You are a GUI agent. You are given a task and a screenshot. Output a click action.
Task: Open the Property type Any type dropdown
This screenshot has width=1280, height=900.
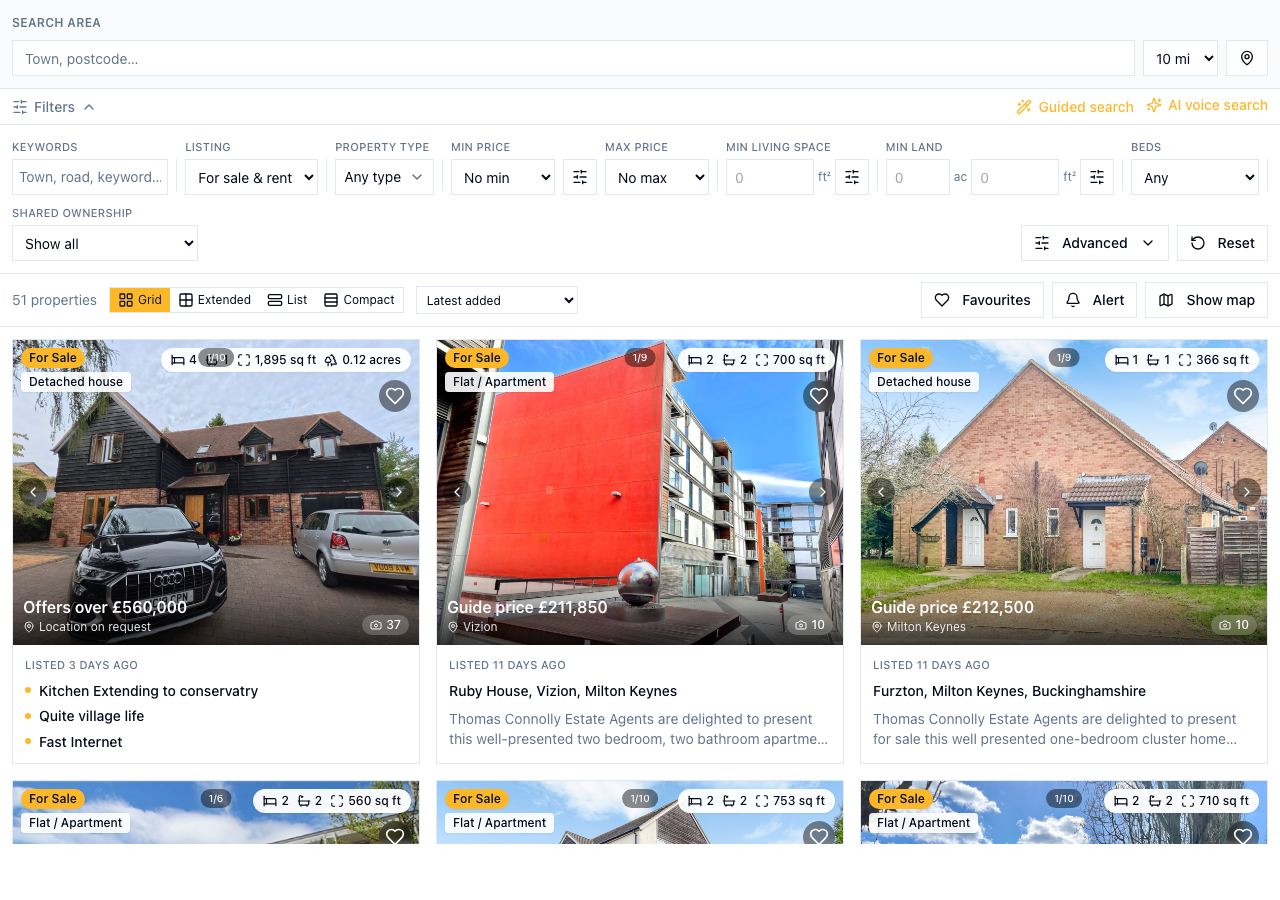384,177
